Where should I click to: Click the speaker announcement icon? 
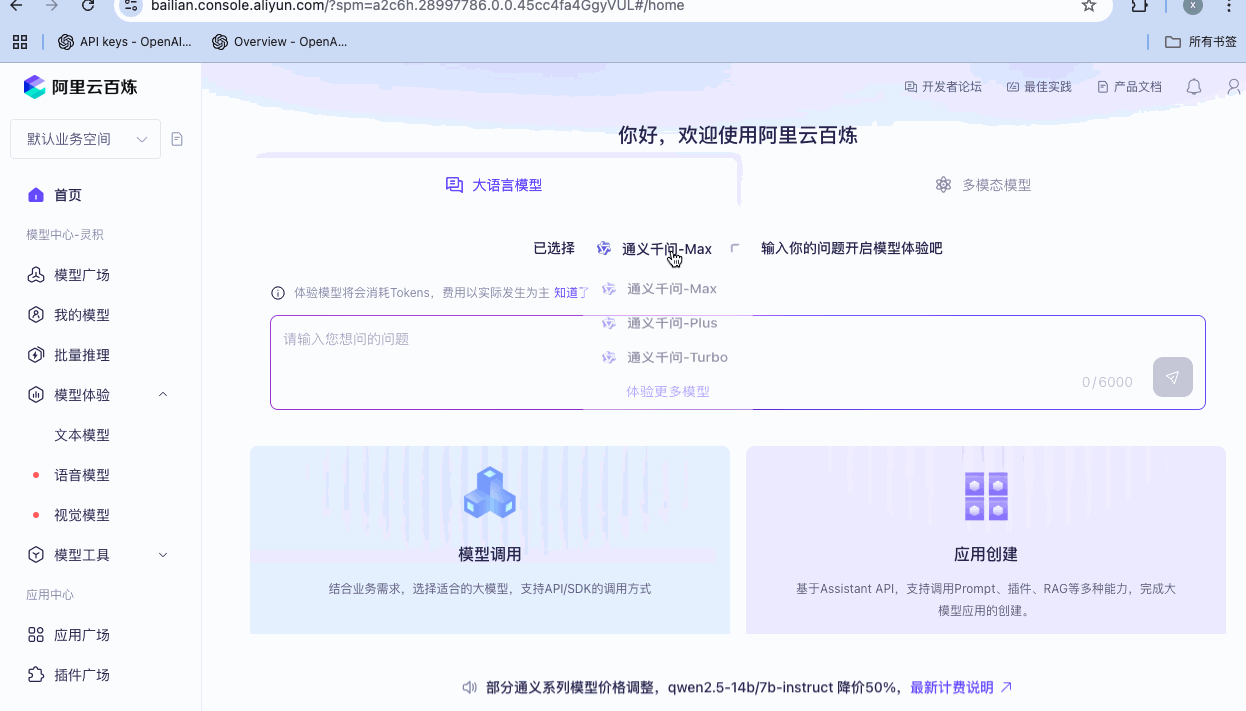click(x=469, y=687)
